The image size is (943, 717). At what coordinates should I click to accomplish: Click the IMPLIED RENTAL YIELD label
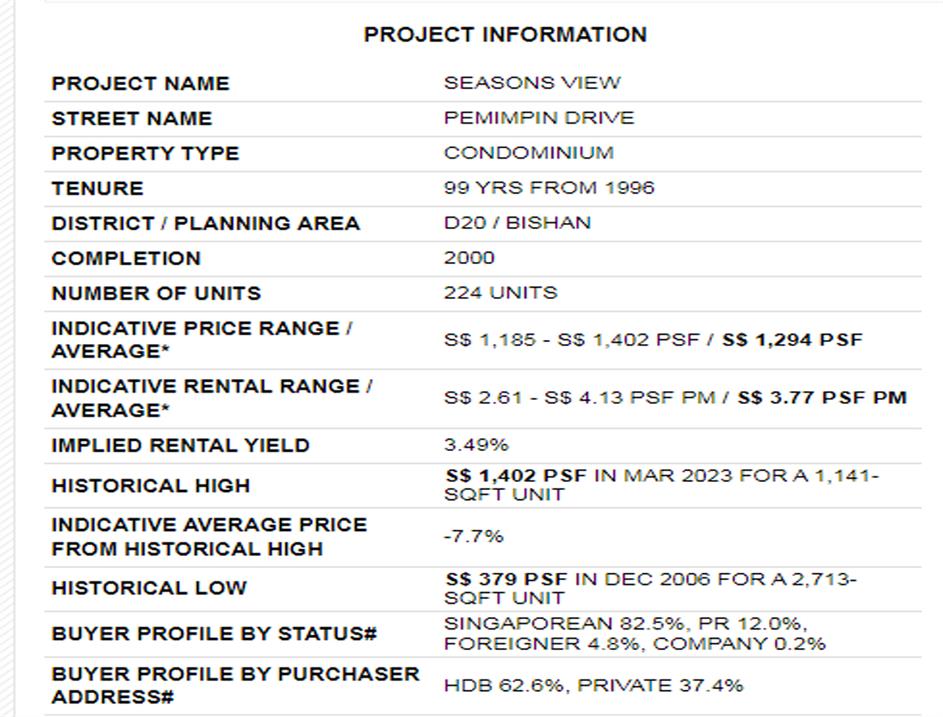point(181,445)
